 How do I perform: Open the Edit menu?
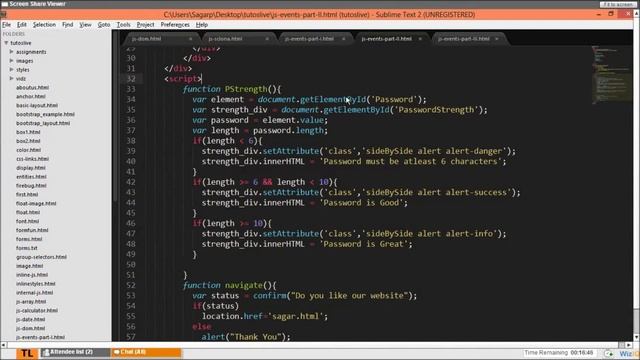click(x=22, y=24)
